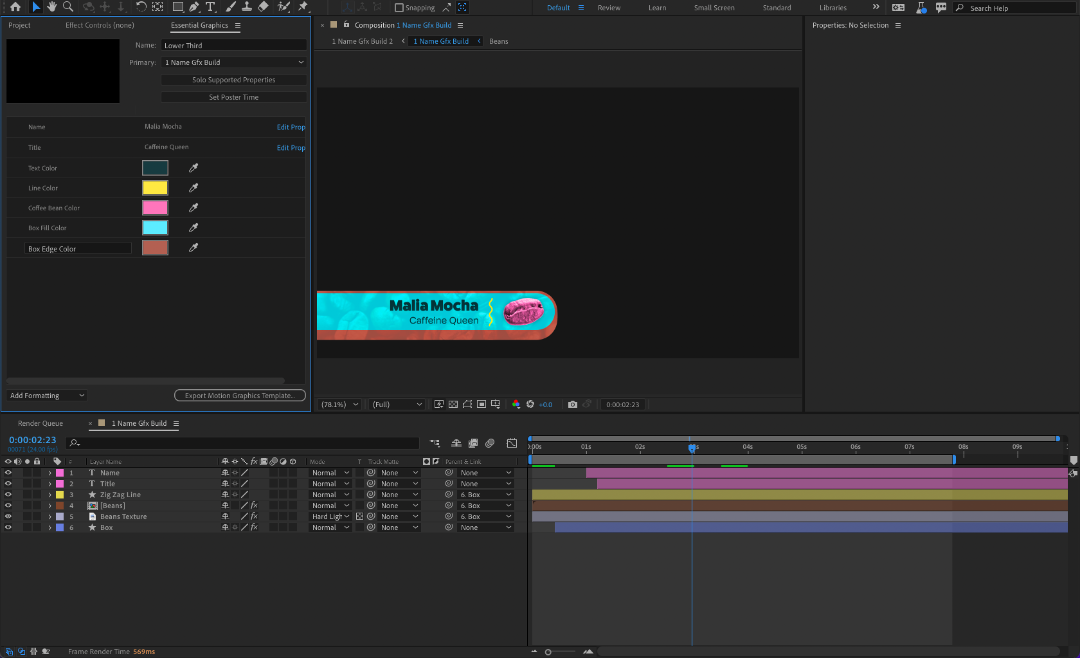
Task: Select the Hand tool in toolbar
Action: click(53, 7)
